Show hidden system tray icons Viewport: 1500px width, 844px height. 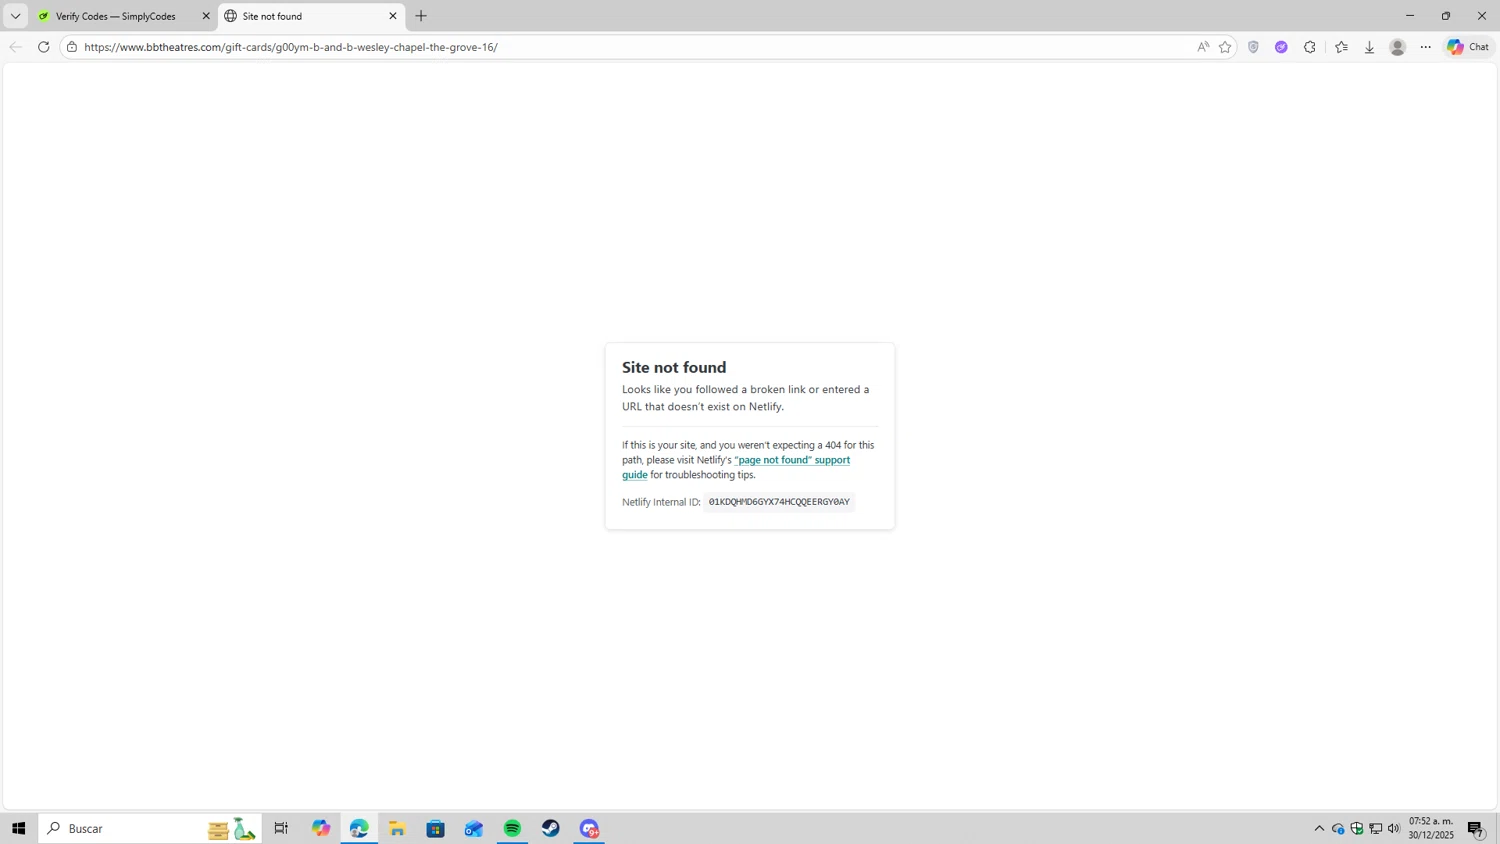click(x=1319, y=828)
